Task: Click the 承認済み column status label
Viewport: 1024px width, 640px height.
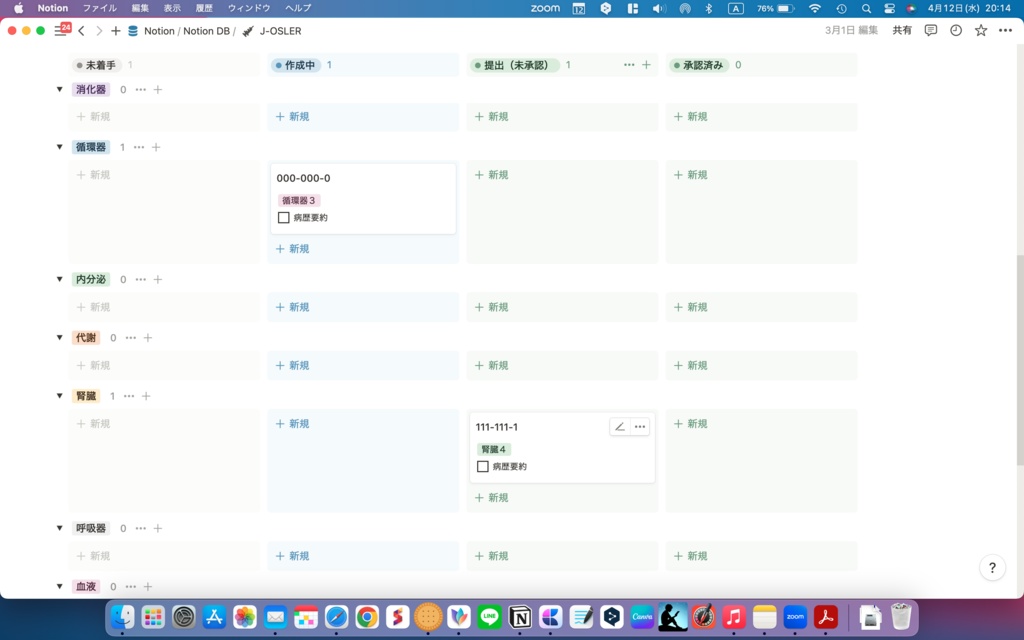Action: [x=698, y=65]
